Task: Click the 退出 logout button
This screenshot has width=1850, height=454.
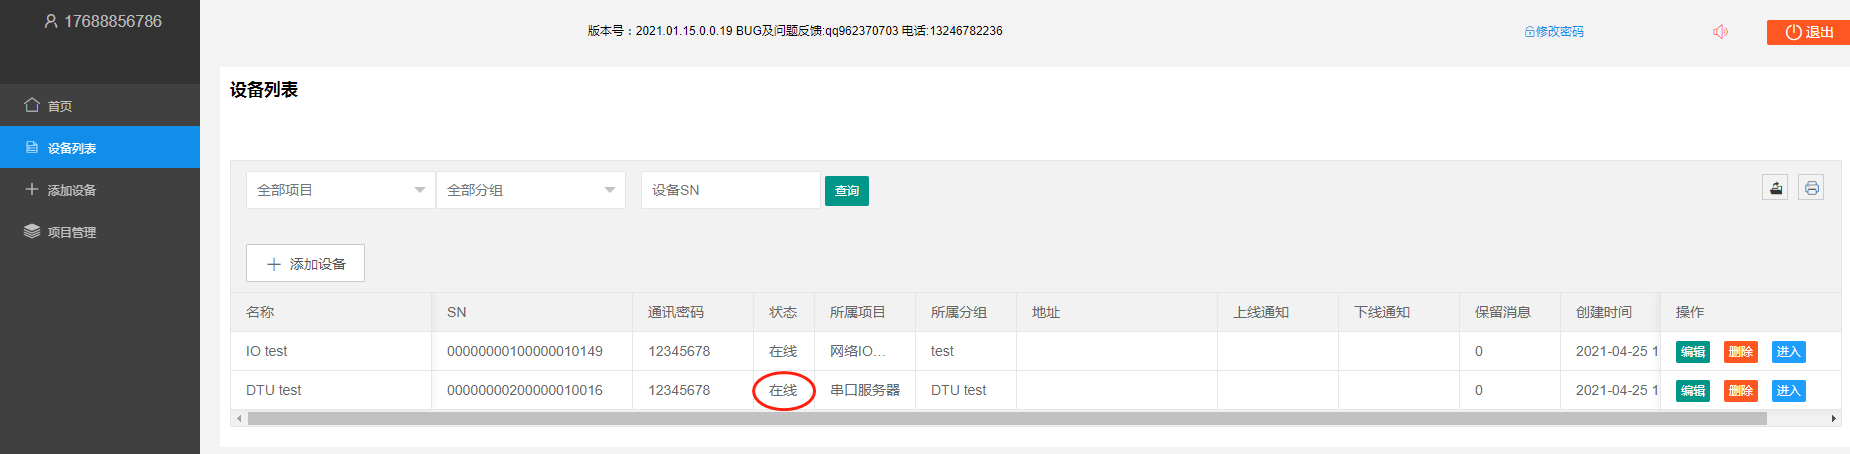Action: pos(1809,32)
